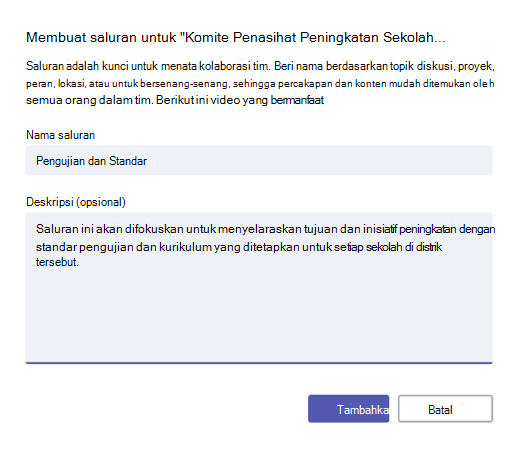Click the "Saluran adalah kunci" intro paragraph

coord(260,83)
